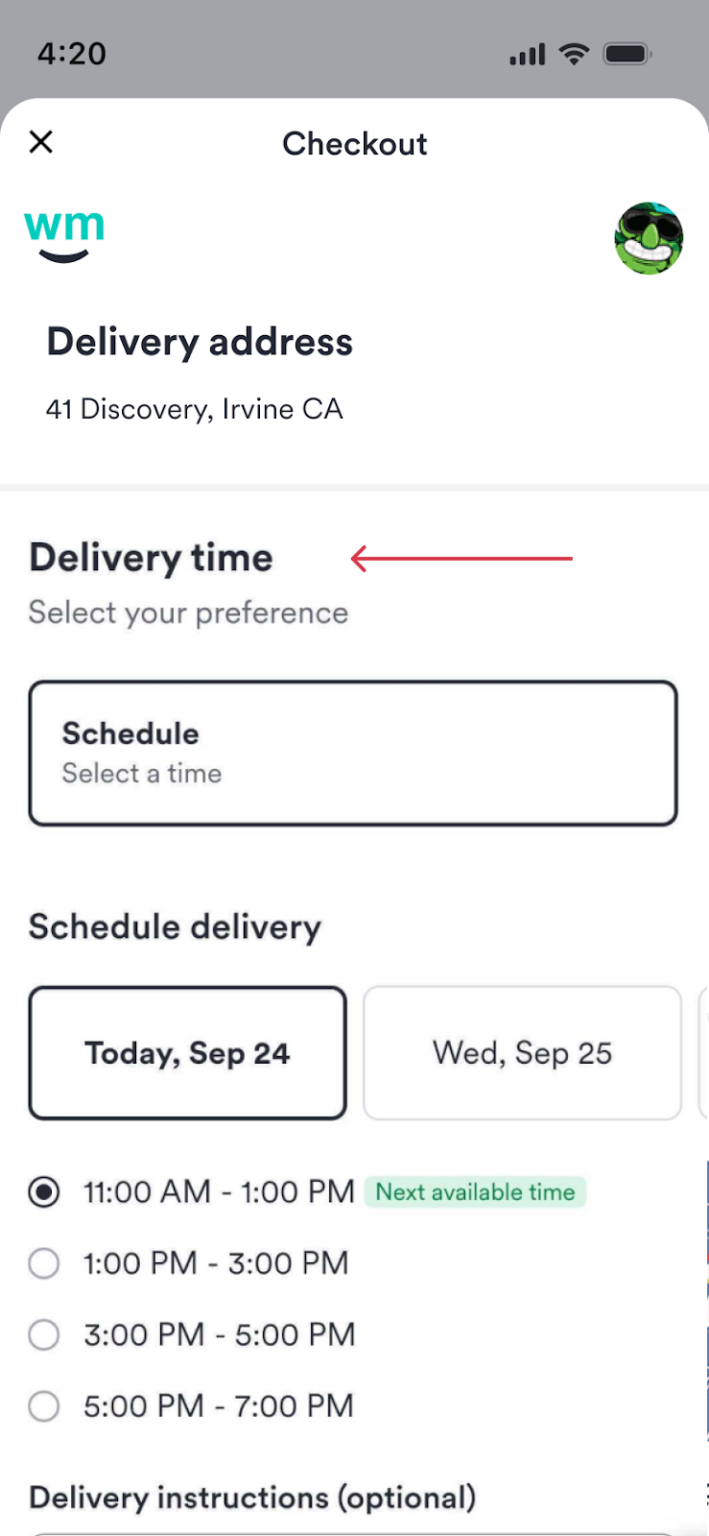709x1536 pixels.
Task: Select Today, Sep 24 delivery date
Action: coord(186,1052)
